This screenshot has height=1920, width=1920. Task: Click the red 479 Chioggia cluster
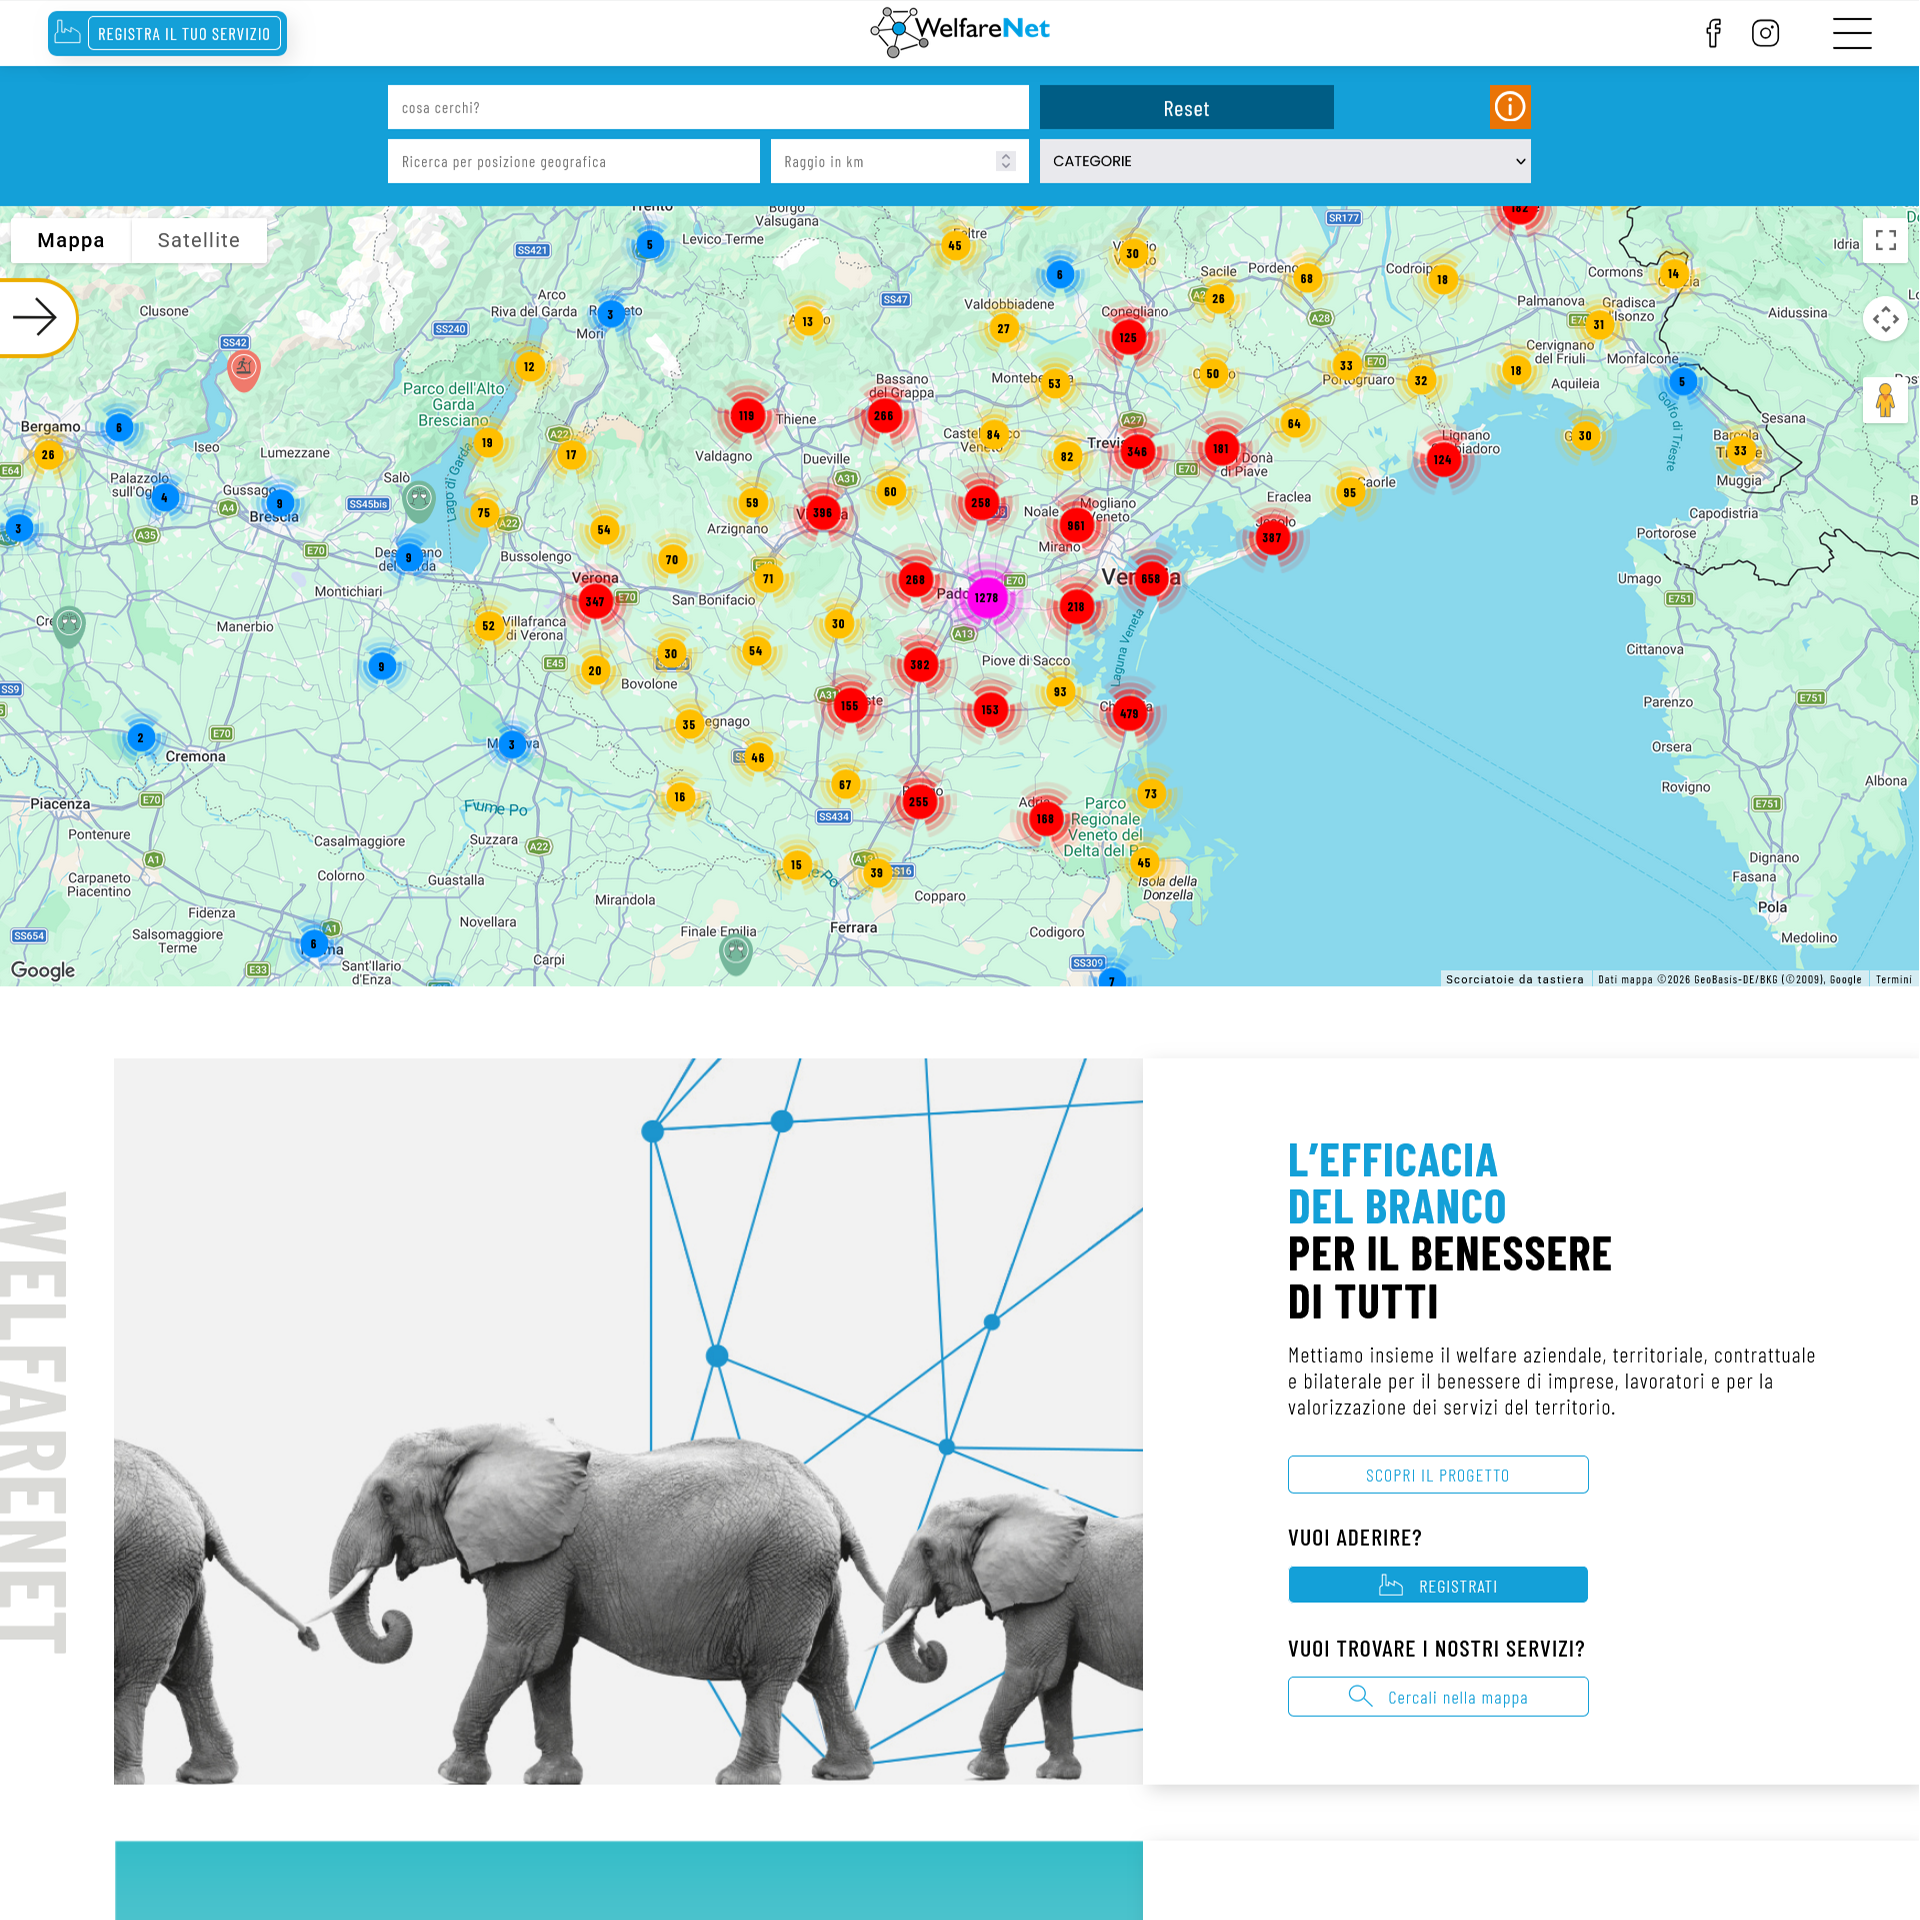(x=1129, y=714)
